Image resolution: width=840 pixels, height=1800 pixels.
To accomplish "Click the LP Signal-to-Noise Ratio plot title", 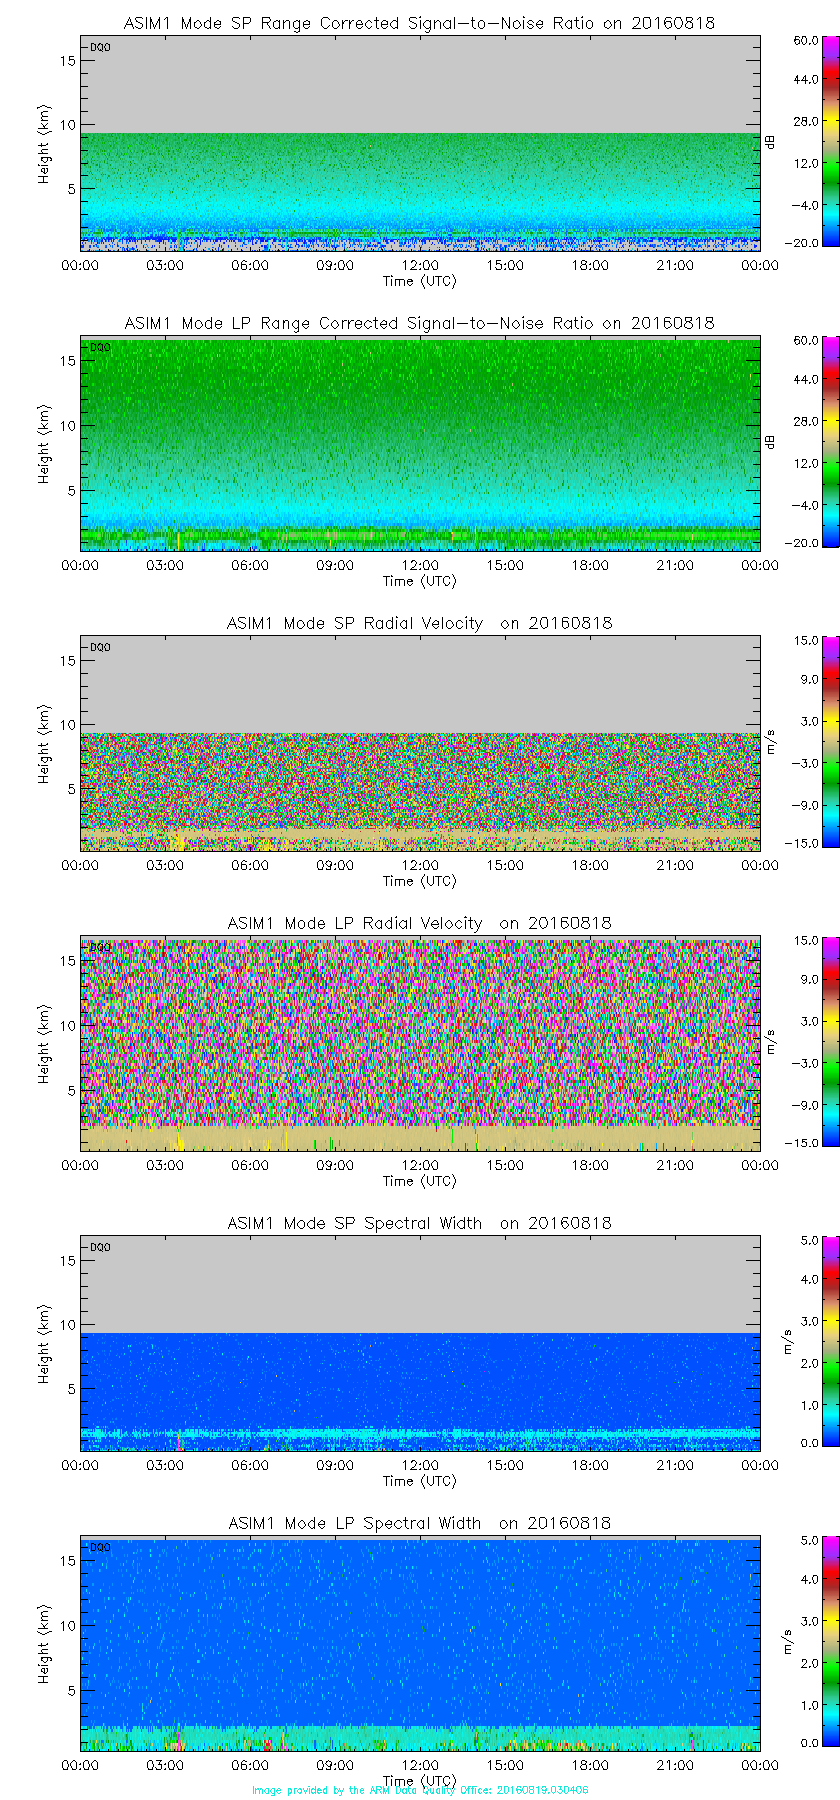I will pyautogui.click(x=419, y=323).
